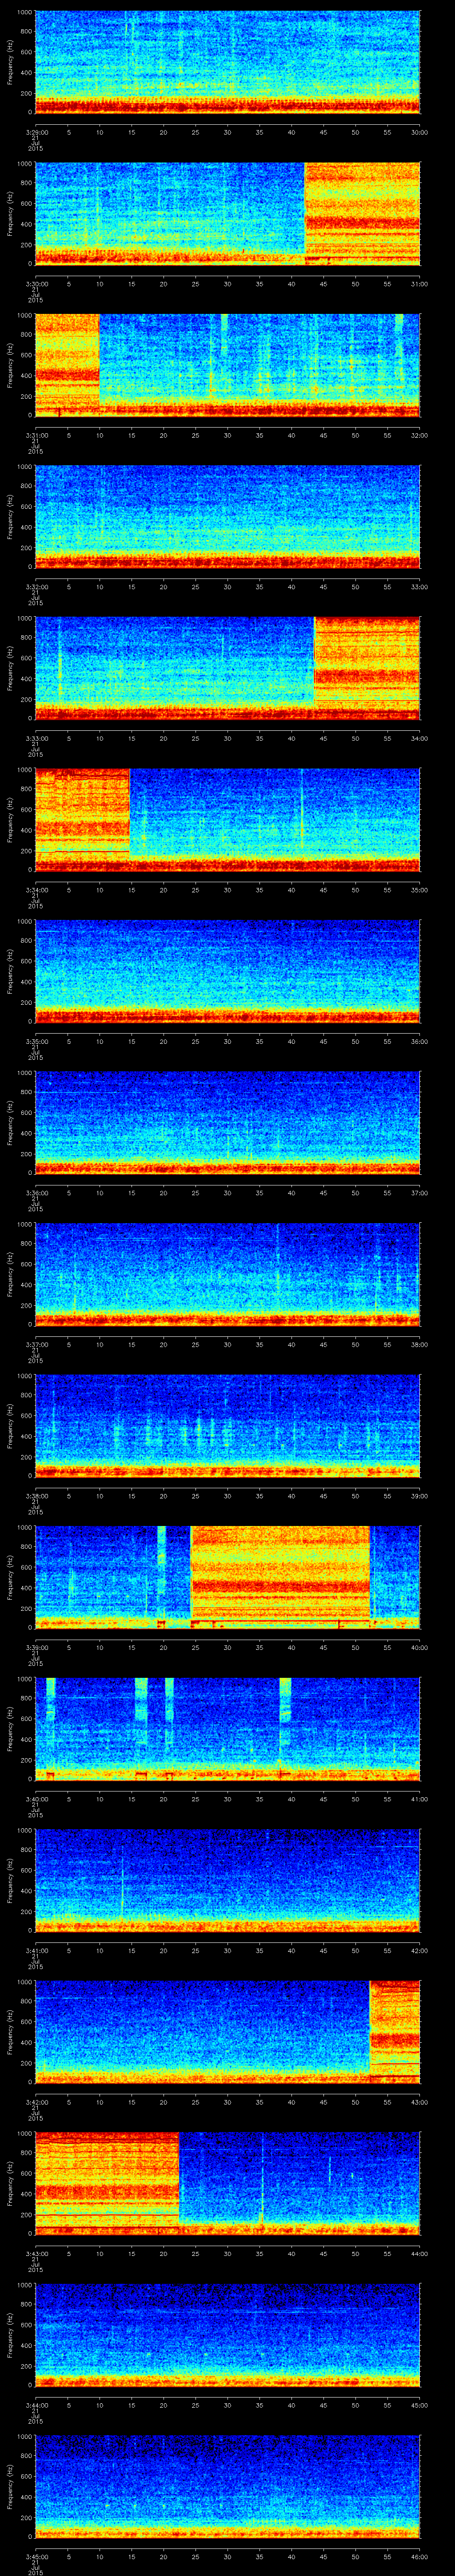Click the spectrogram panel starting at 3:32:00
Screen dimensions: 455x2576
[x=227, y=516]
